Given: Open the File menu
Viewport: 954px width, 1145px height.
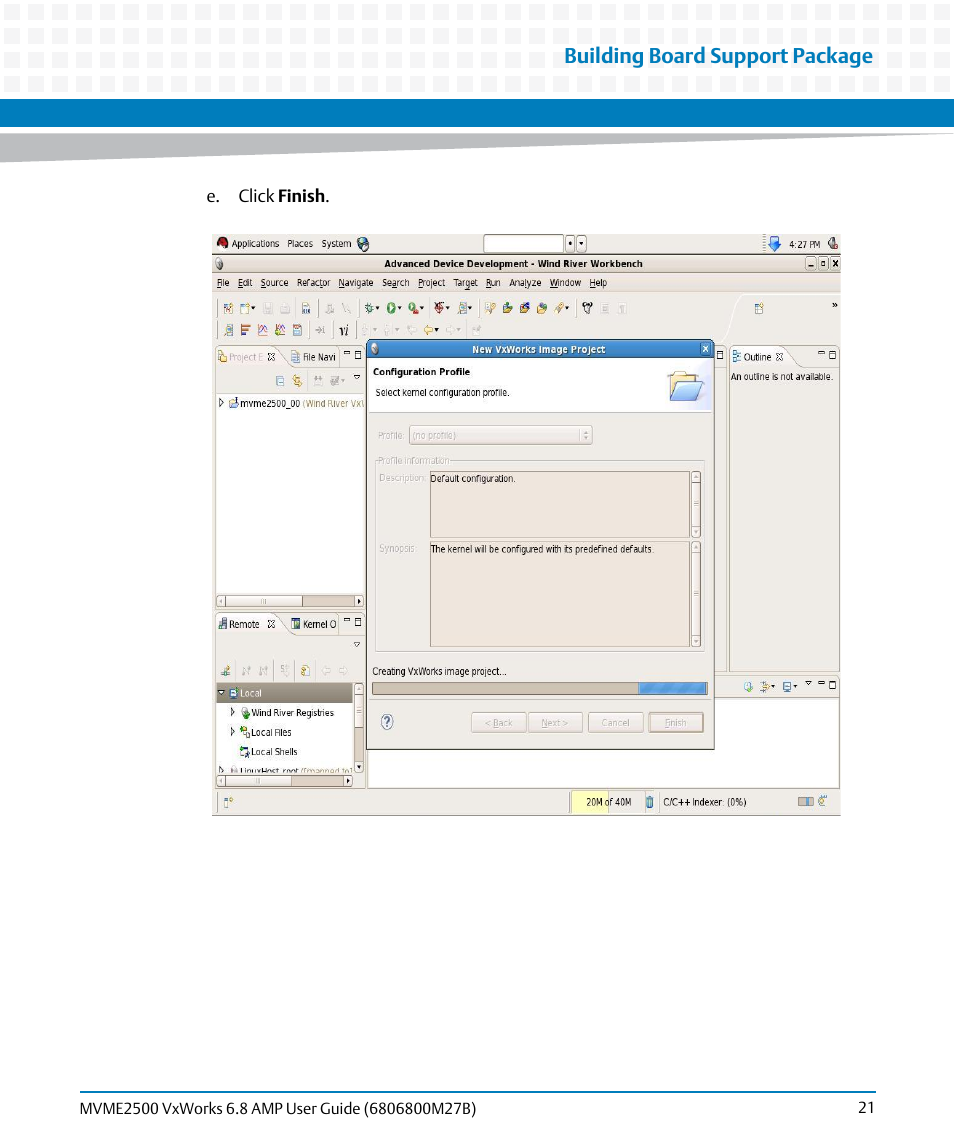Looking at the screenshot, I should (223, 283).
